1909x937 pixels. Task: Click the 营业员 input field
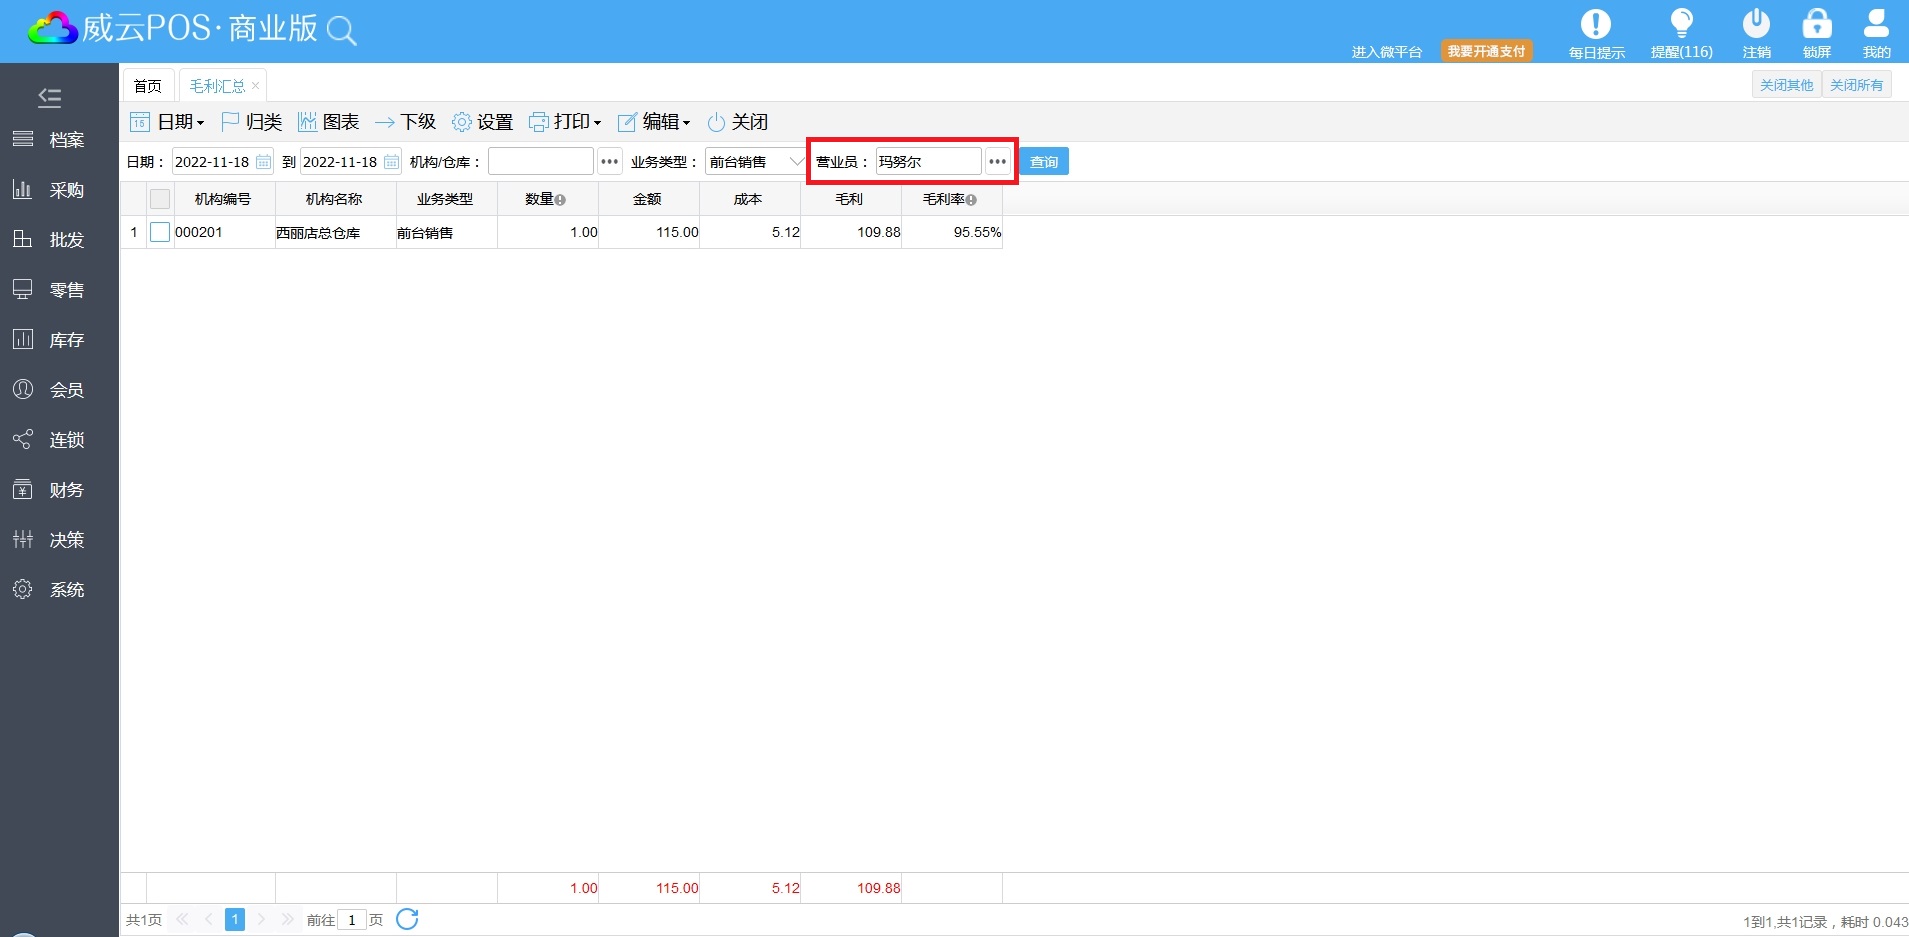(928, 162)
